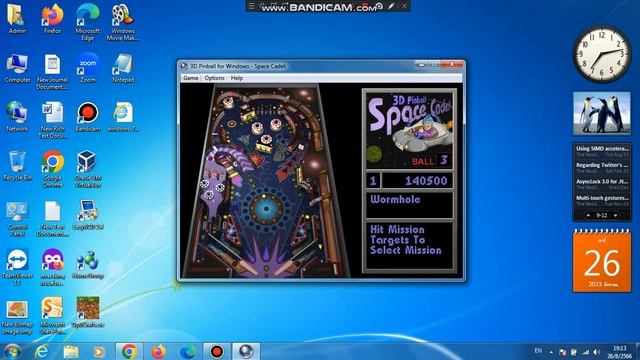Show previous feed headlines with up arrow
640x360 pixels.
click(588, 215)
